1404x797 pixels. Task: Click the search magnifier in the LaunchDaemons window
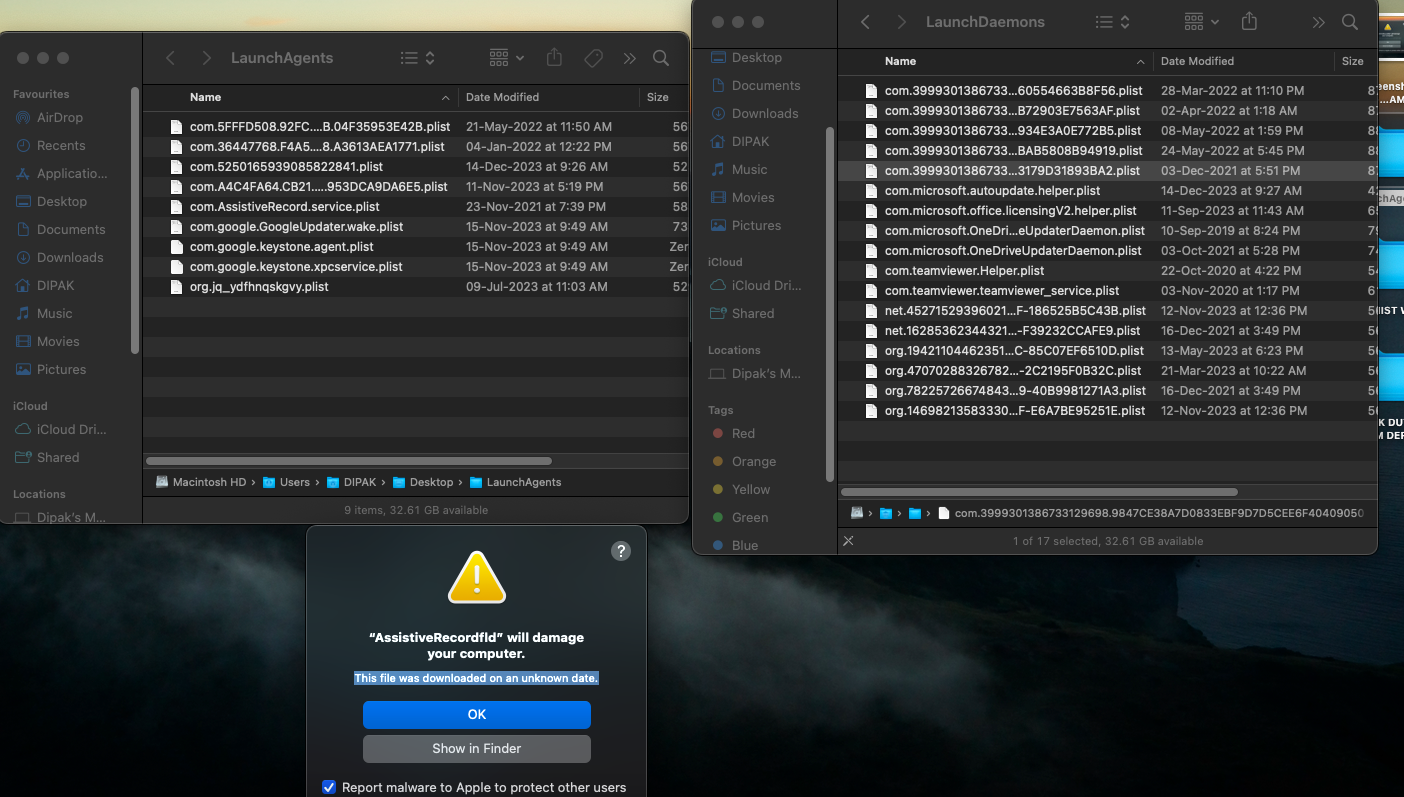click(1350, 21)
